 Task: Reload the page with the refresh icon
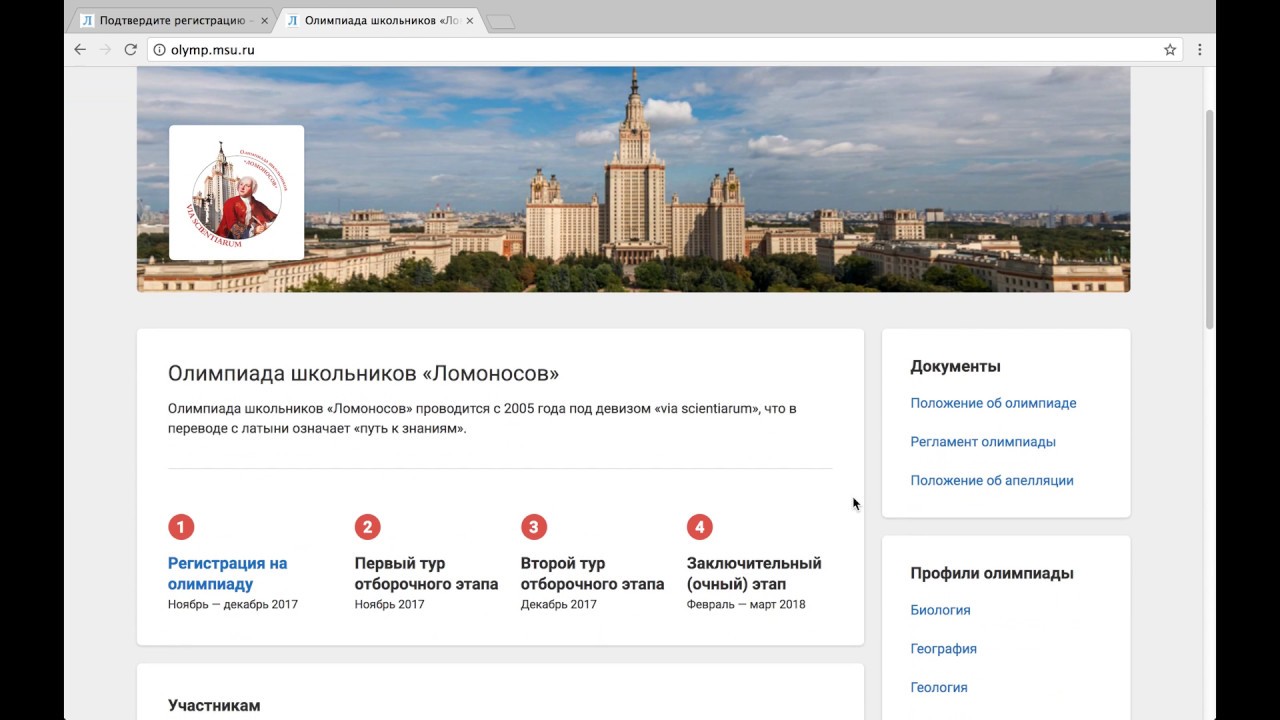pos(130,49)
